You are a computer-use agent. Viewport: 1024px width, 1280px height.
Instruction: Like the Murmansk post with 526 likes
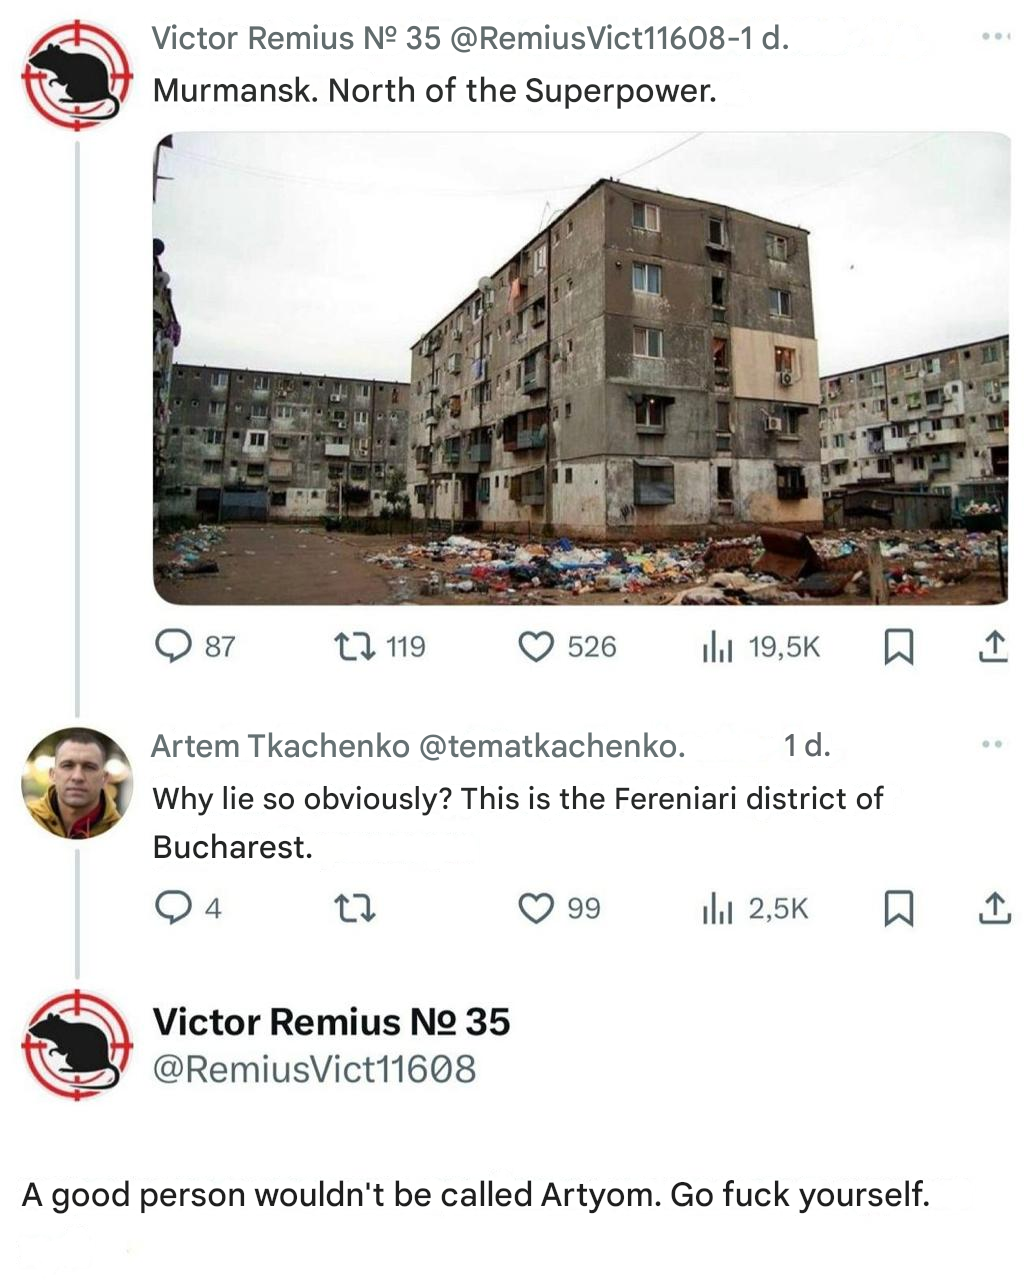(567, 647)
